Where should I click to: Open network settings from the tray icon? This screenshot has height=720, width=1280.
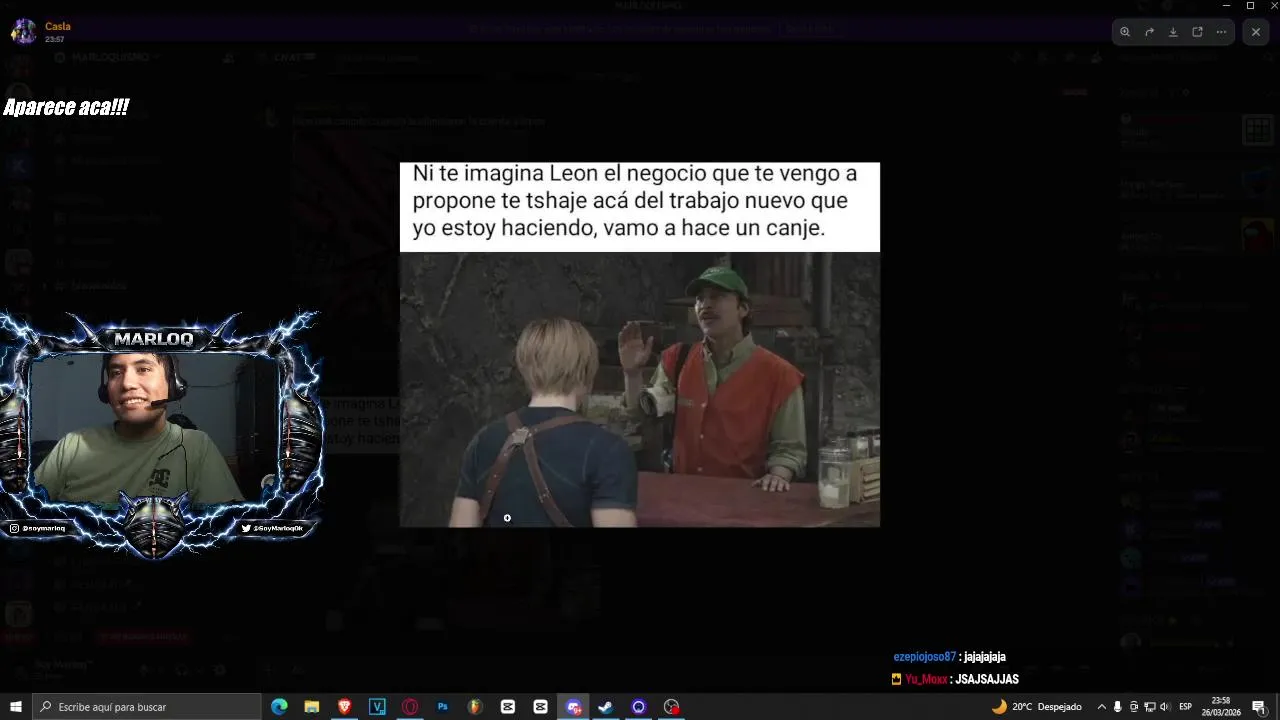[1149, 707]
